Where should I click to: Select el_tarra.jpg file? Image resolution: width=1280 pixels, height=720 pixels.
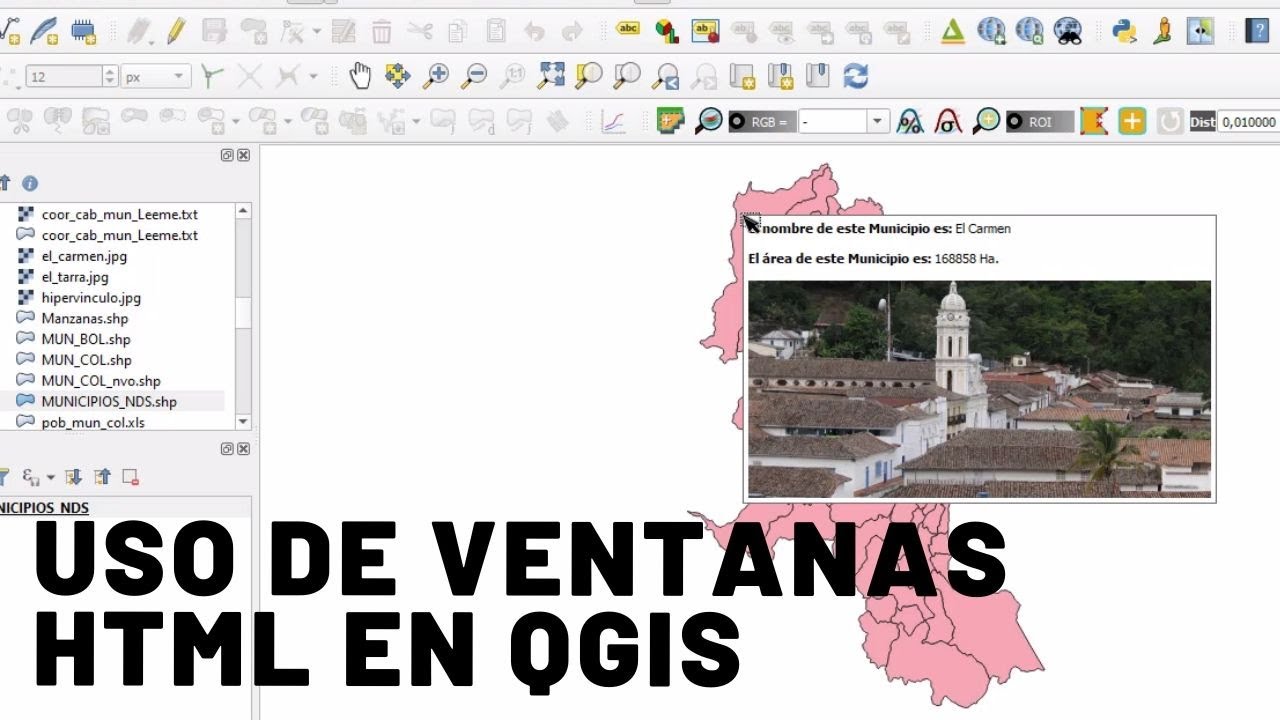(75, 277)
